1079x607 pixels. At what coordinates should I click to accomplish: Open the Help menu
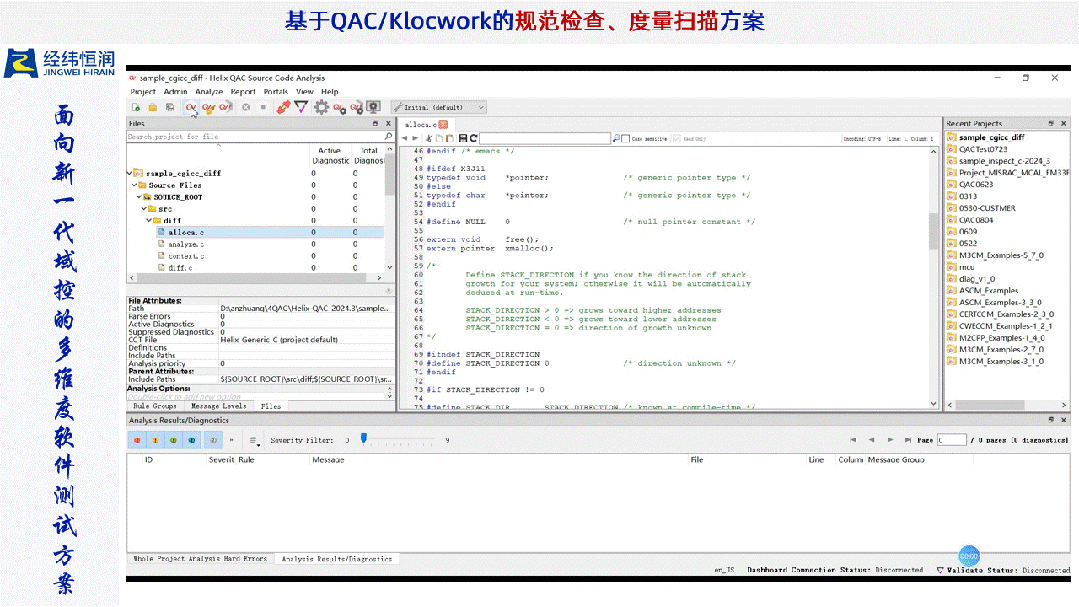(x=330, y=92)
